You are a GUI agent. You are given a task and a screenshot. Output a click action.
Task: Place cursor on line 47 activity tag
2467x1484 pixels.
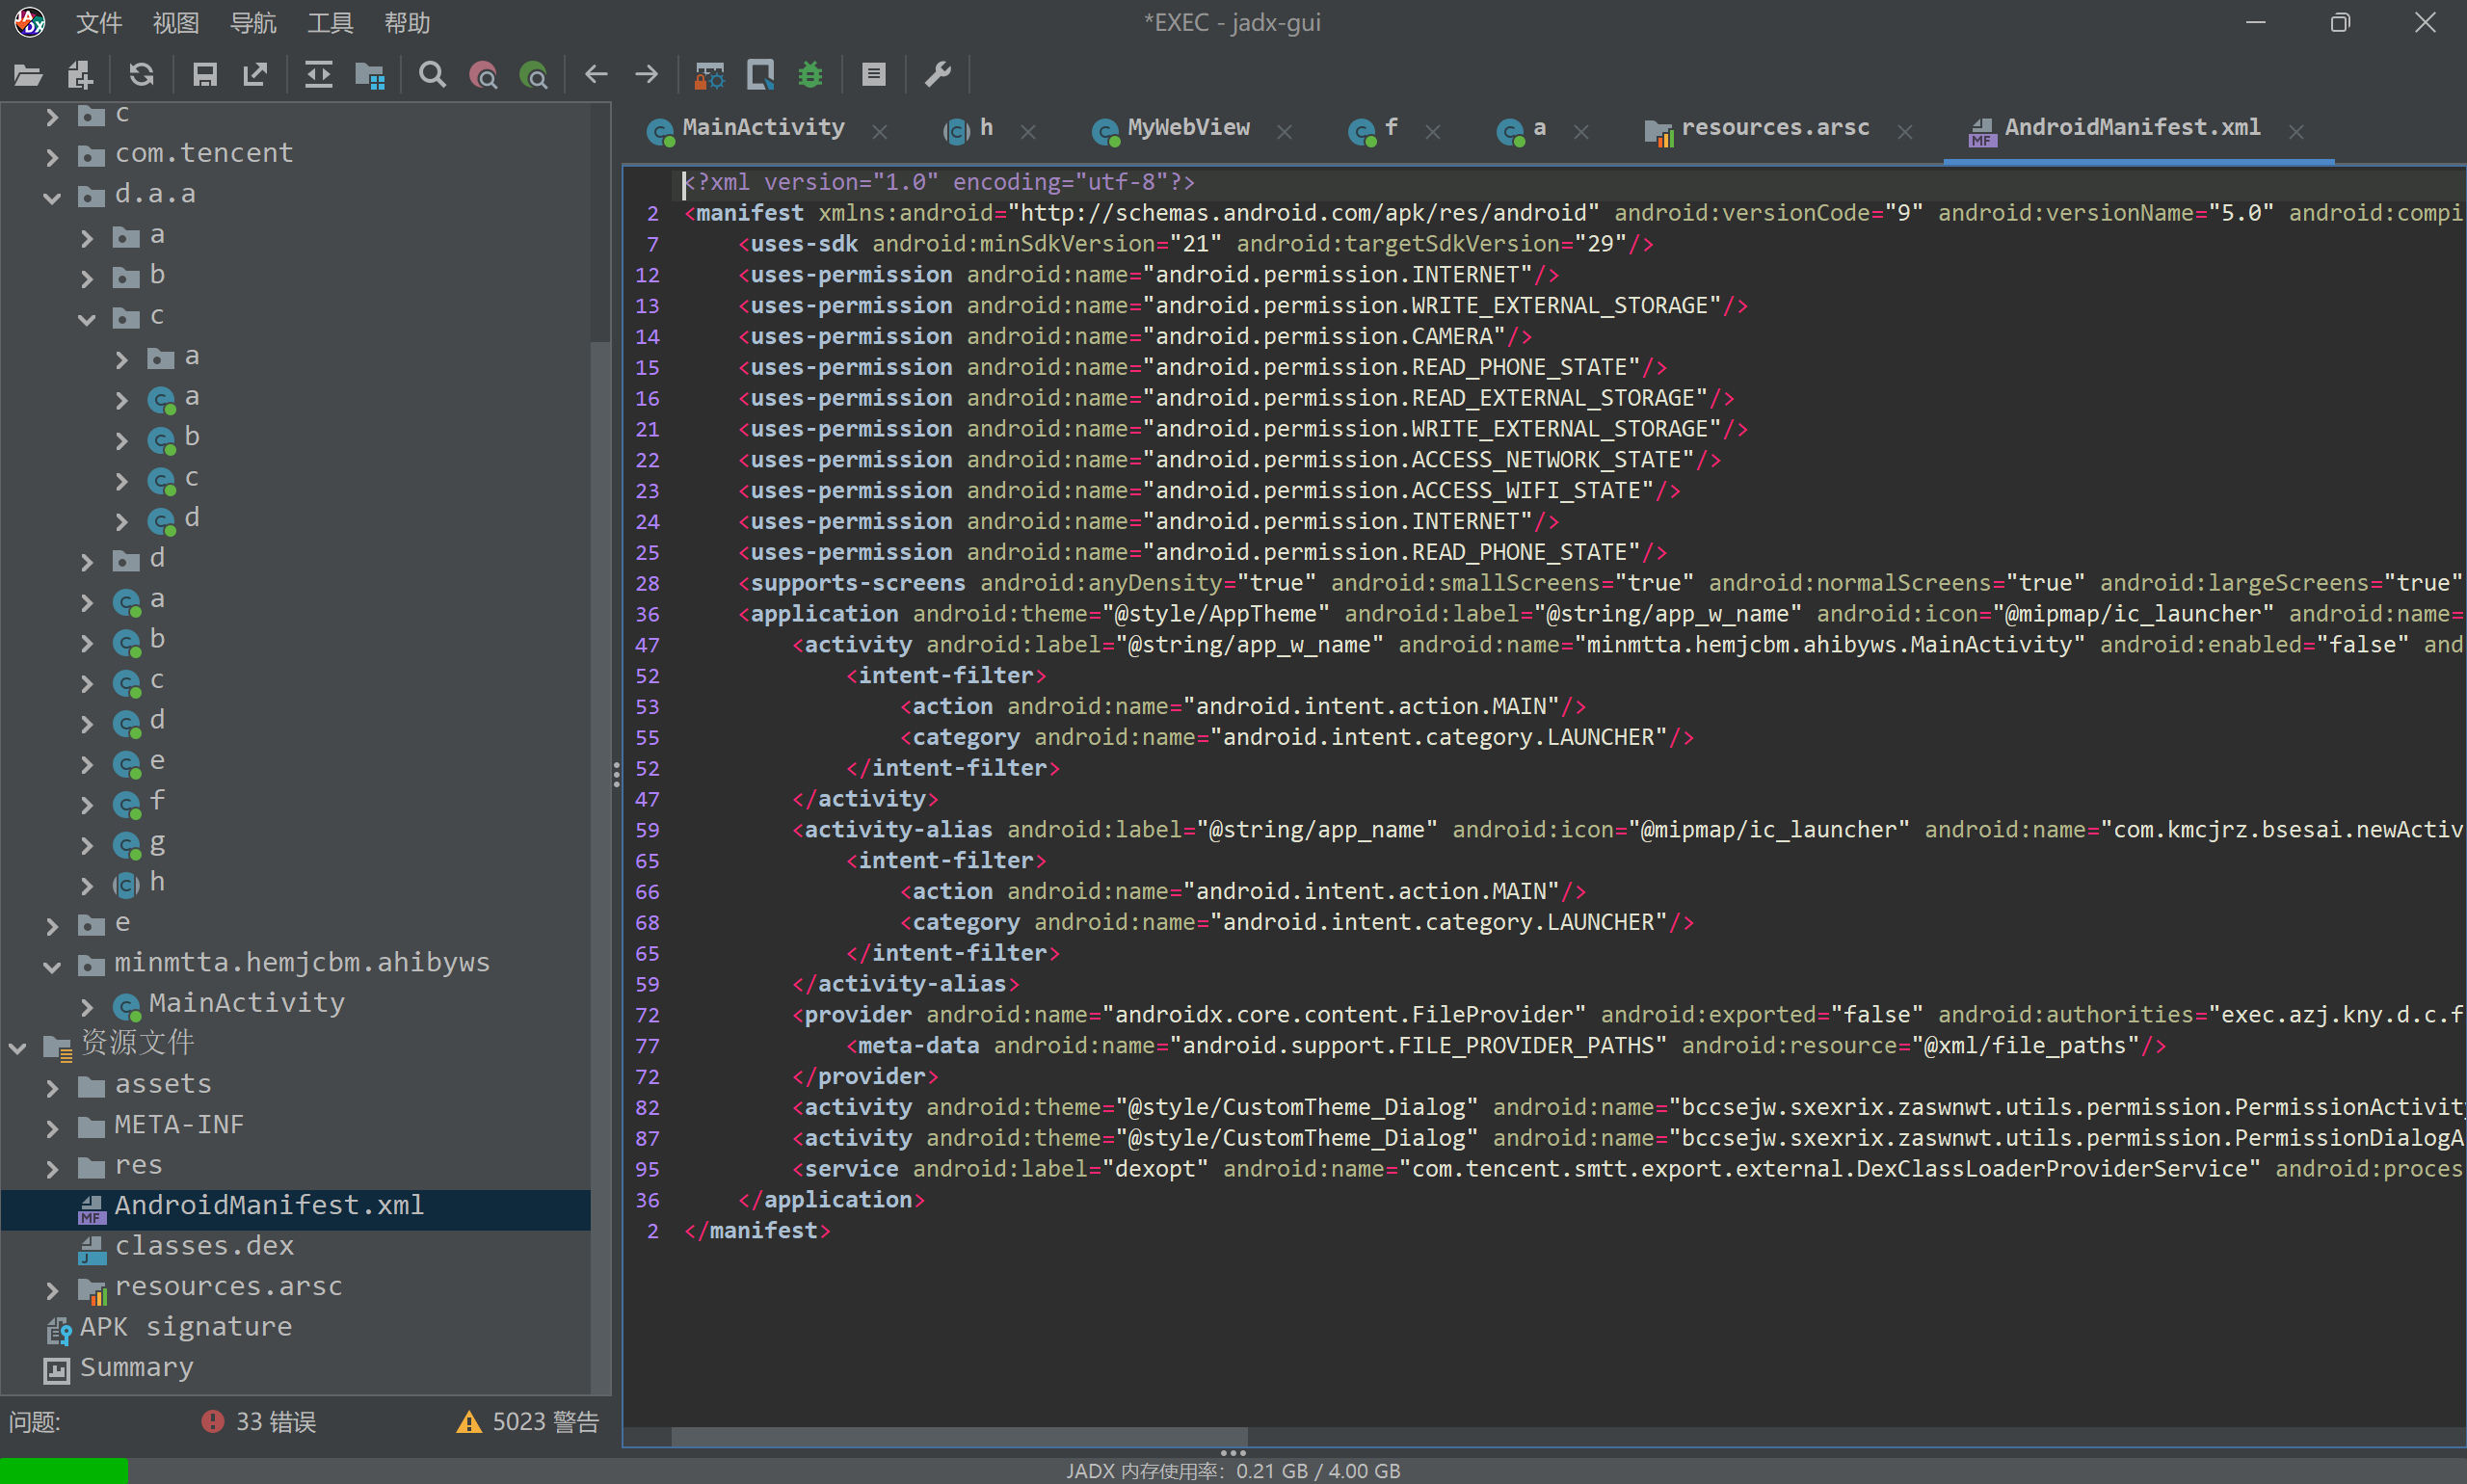coord(858,645)
